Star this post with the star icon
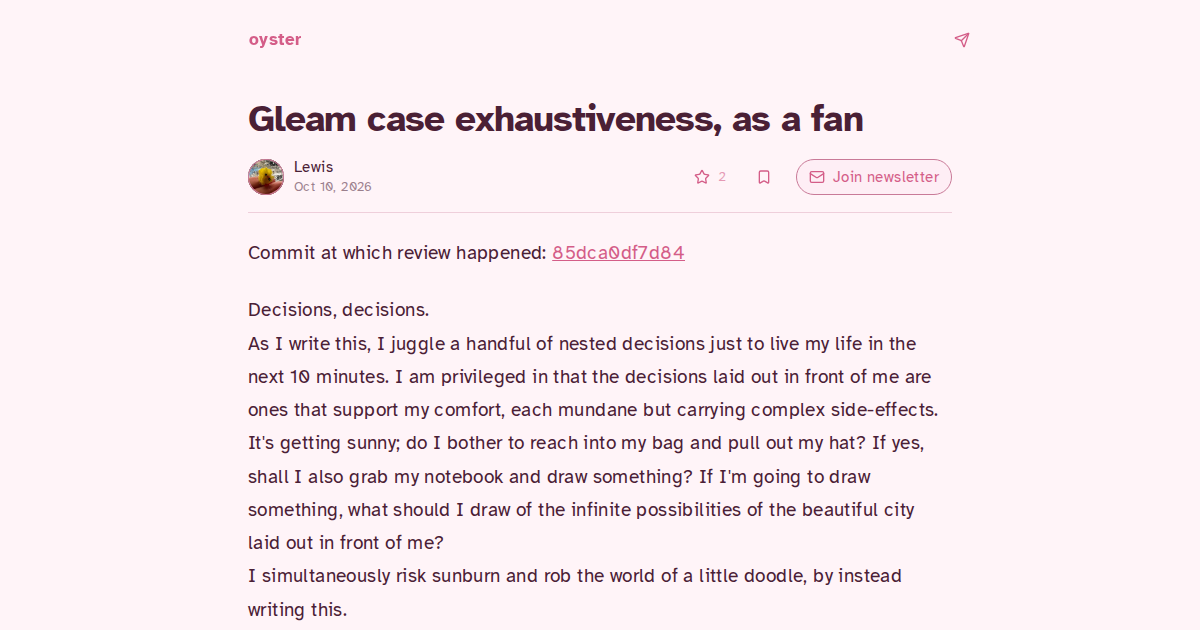The image size is (1200, 630). [702, 177]
